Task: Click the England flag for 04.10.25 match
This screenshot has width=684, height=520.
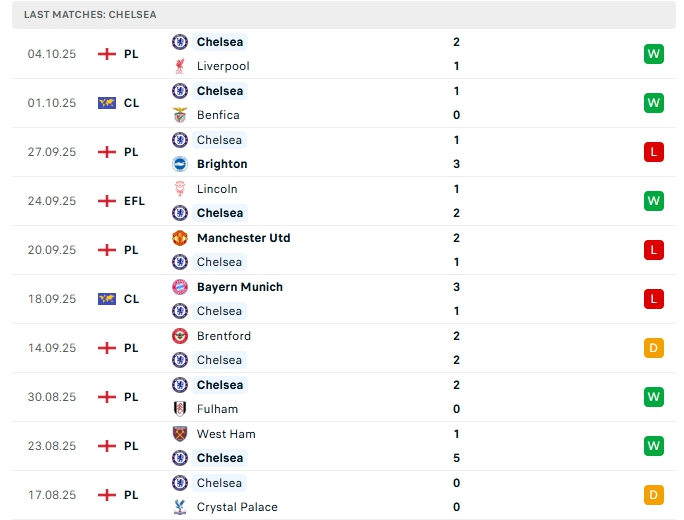Action: point(107,54)
